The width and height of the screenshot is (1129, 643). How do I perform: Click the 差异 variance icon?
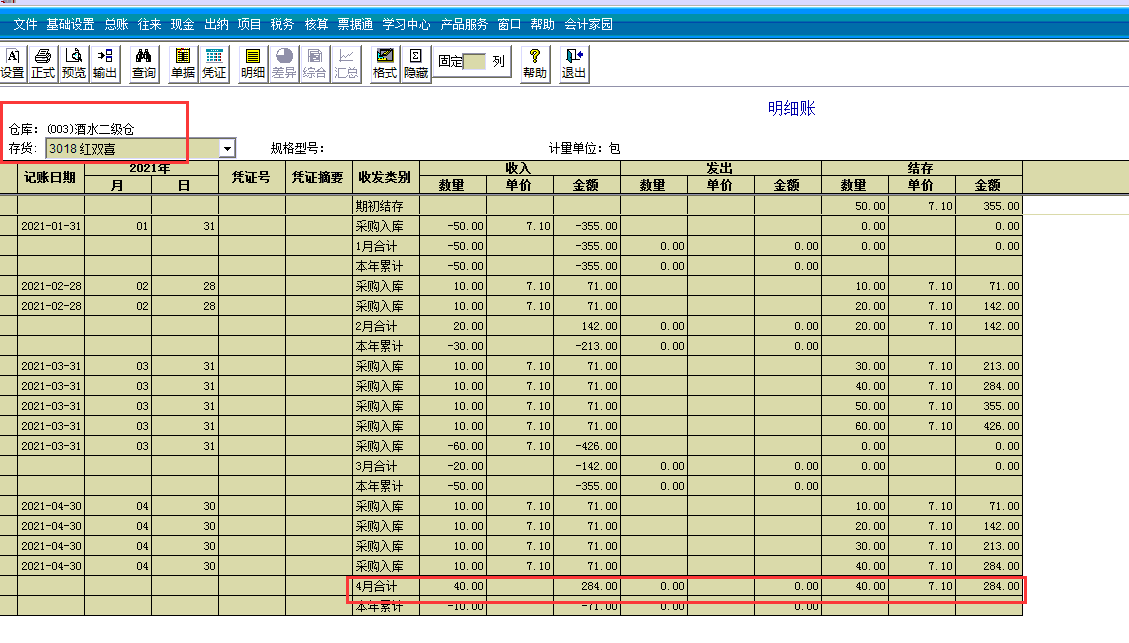[x=284, y=64]
